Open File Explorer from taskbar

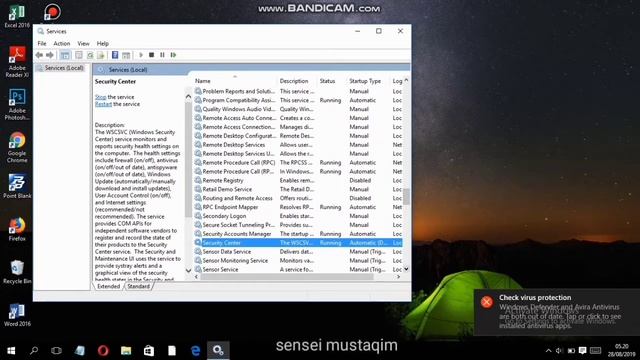(126, 351)
